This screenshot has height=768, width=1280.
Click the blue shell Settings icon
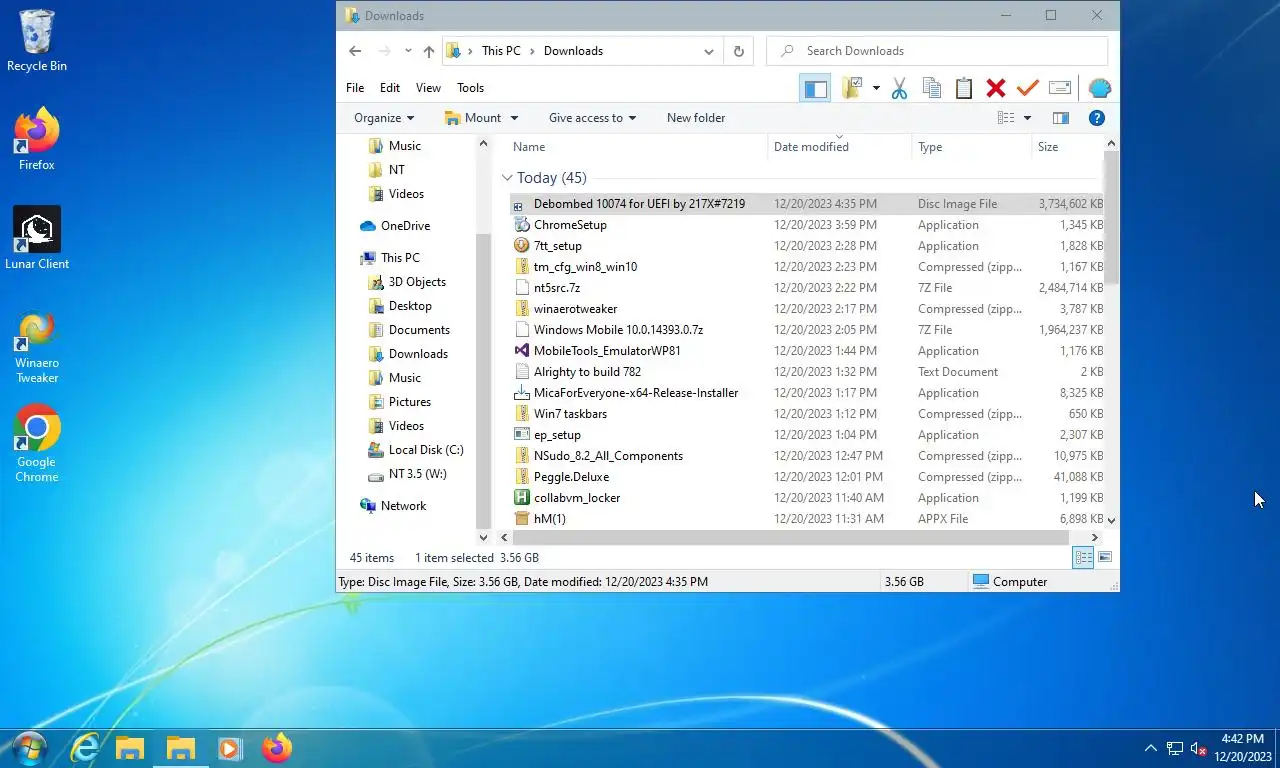(x=1099, y=88)
